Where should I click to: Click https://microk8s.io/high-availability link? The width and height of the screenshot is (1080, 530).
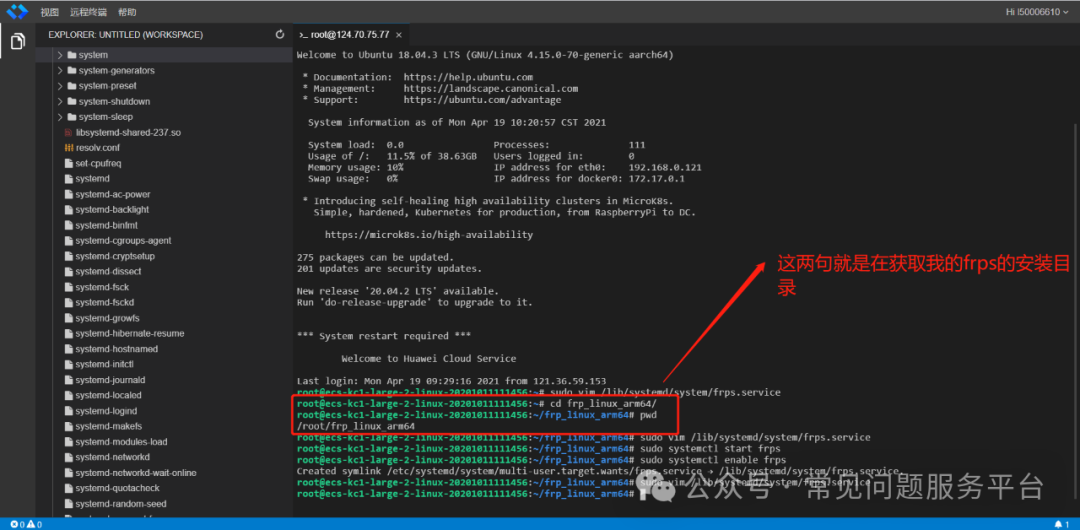pos(428,234)
